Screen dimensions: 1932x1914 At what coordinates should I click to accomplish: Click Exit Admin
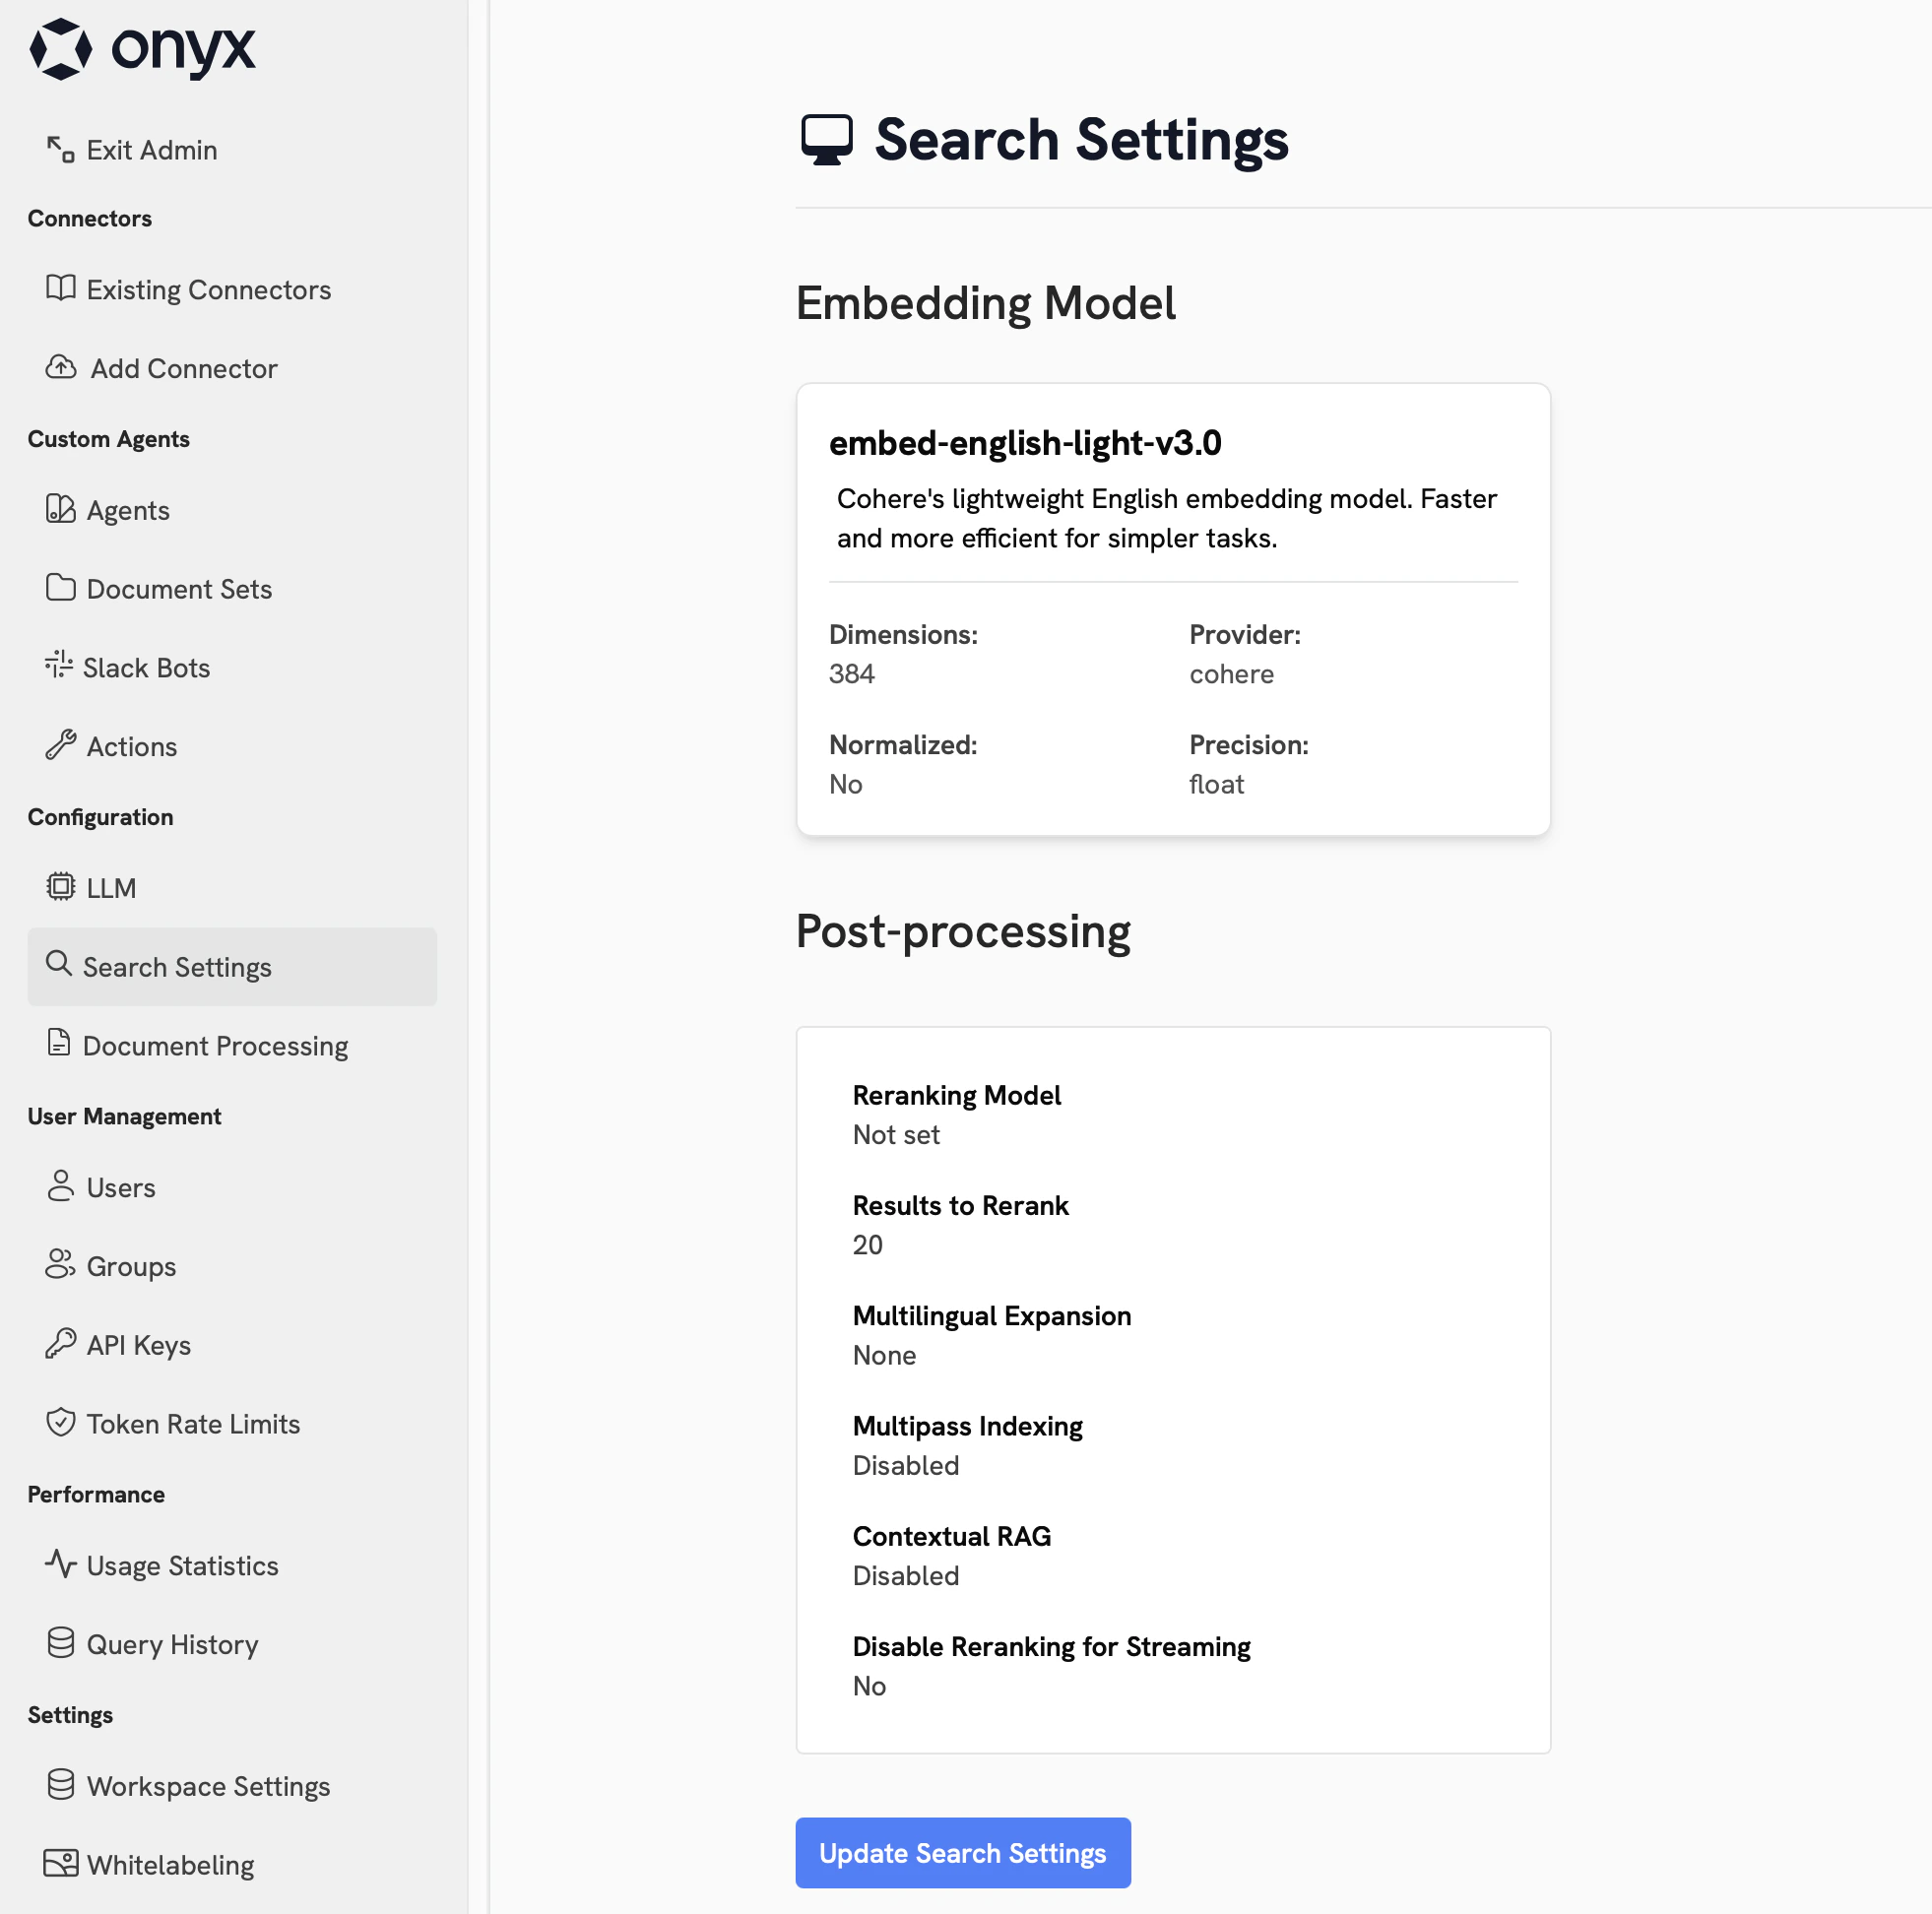[151, 149]
